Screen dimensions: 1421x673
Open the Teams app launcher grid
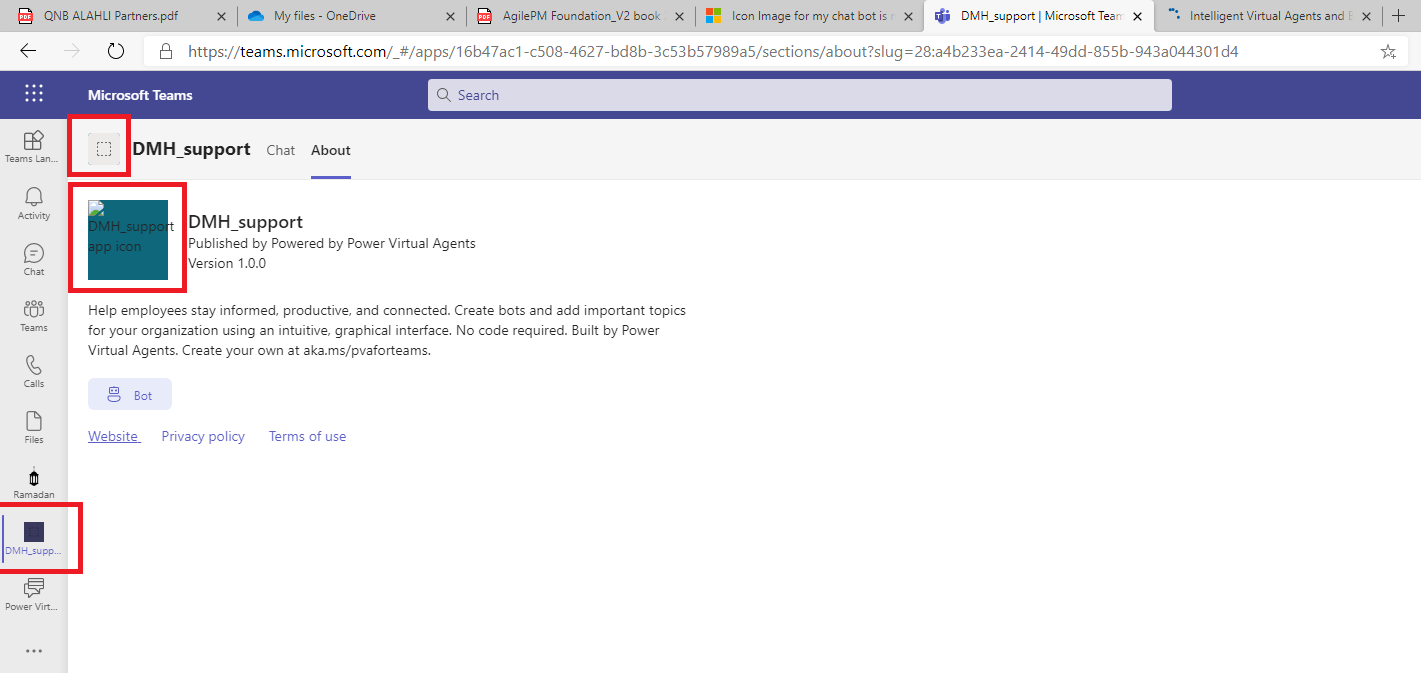(x=34, y=94)
